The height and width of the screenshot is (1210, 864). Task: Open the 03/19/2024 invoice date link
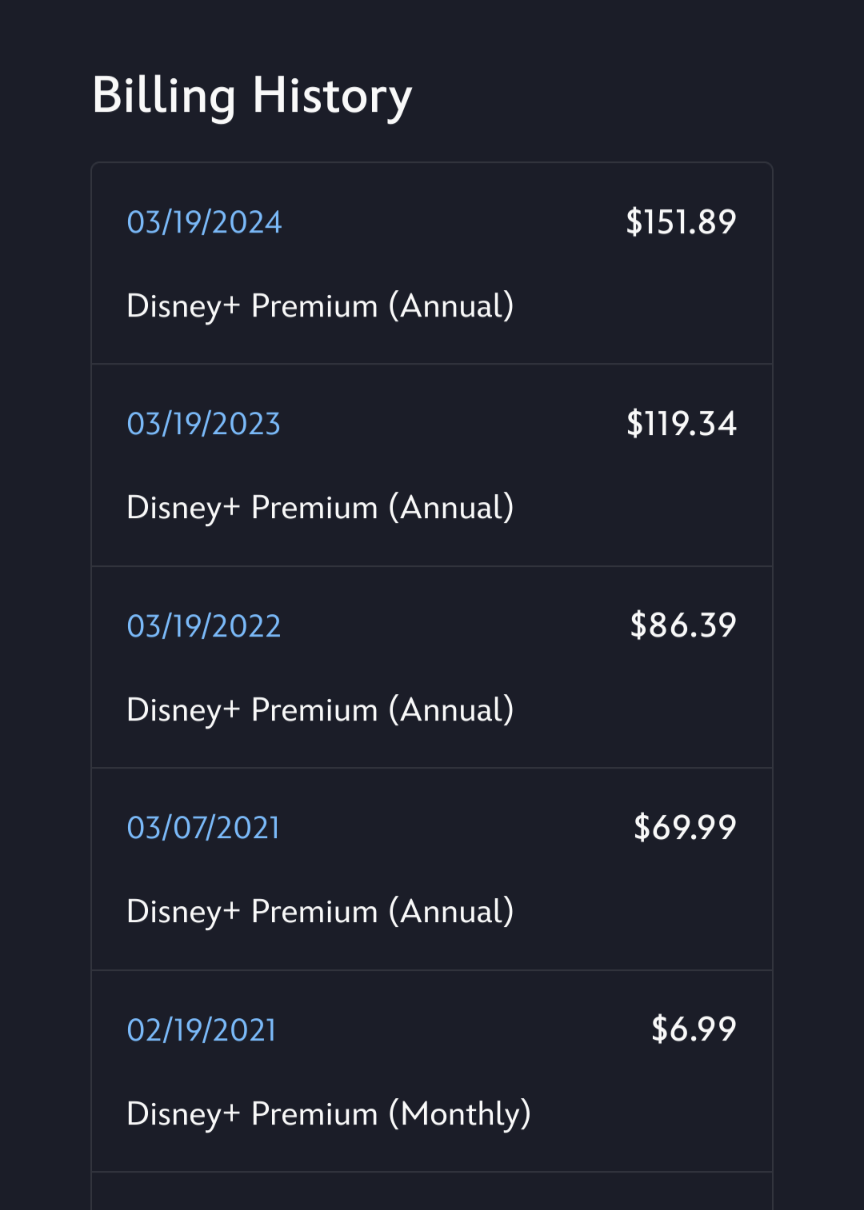[x=204, y=222]
